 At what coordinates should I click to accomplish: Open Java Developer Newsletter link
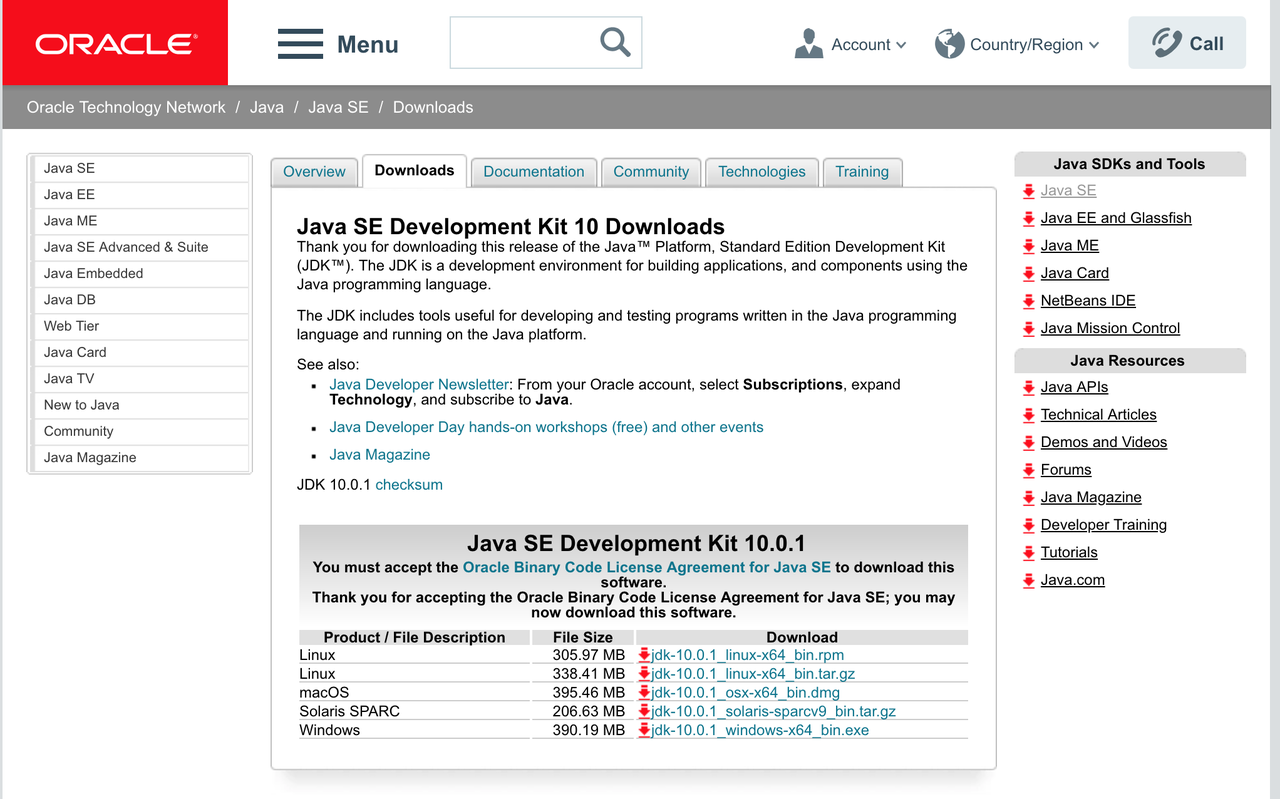[x=419, y=384]
